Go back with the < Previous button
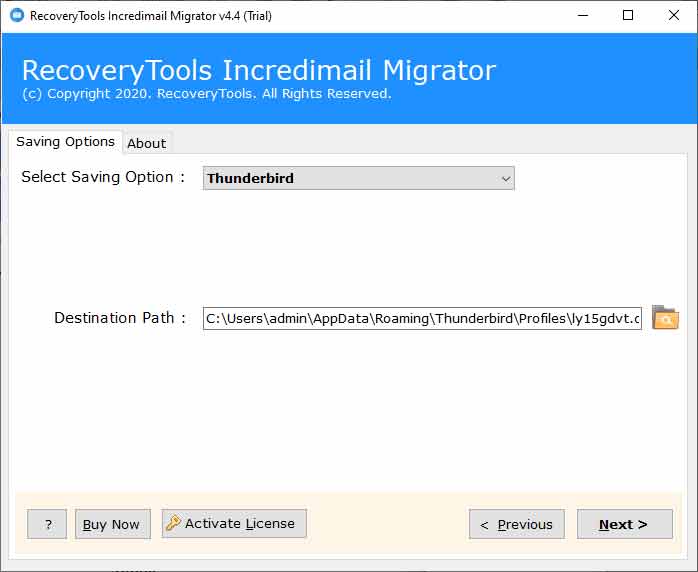The image size is (698, 572). [x=517, y=524]
